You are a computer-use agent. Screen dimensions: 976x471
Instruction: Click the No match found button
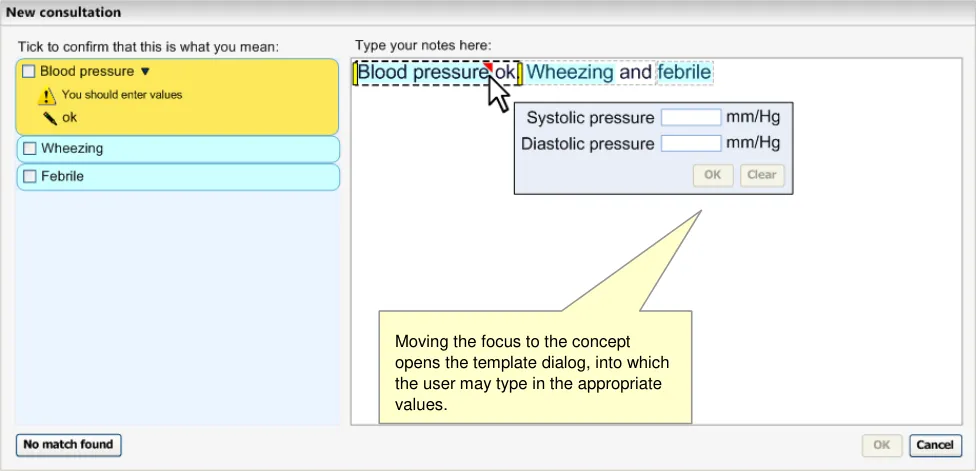click(68, 444)
